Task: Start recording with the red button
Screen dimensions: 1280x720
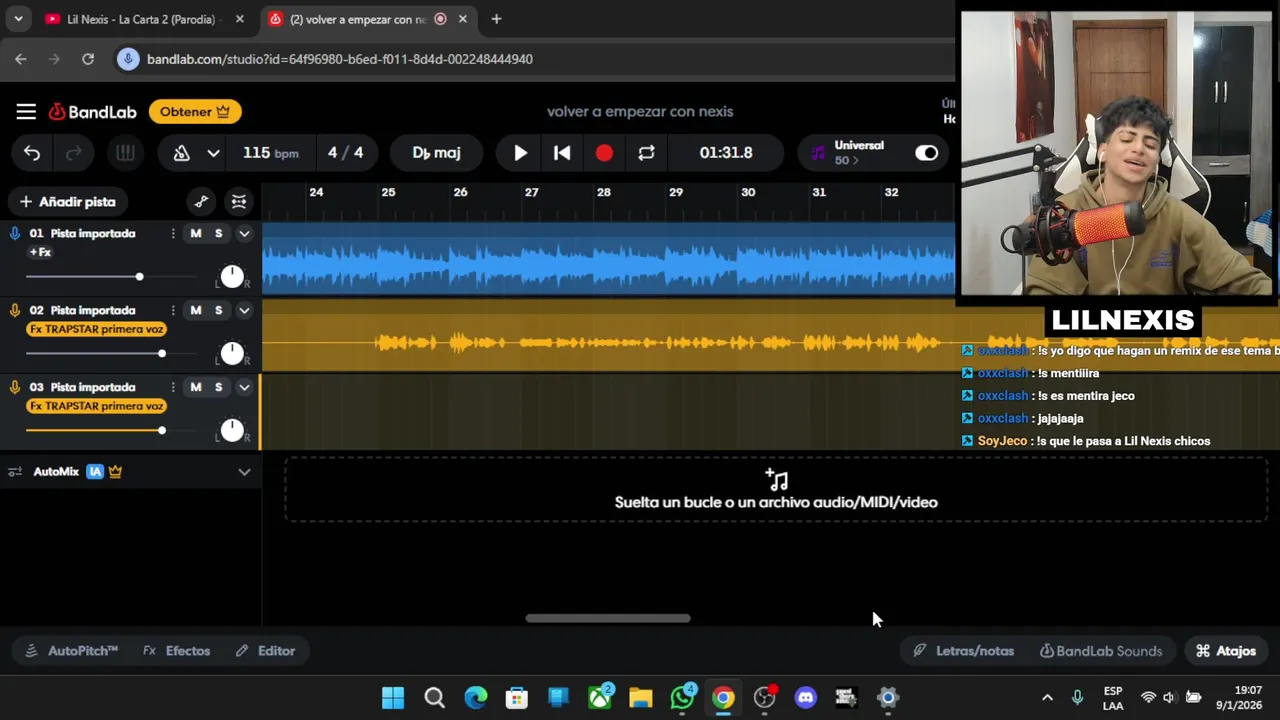Action: (x=604, y=153)
